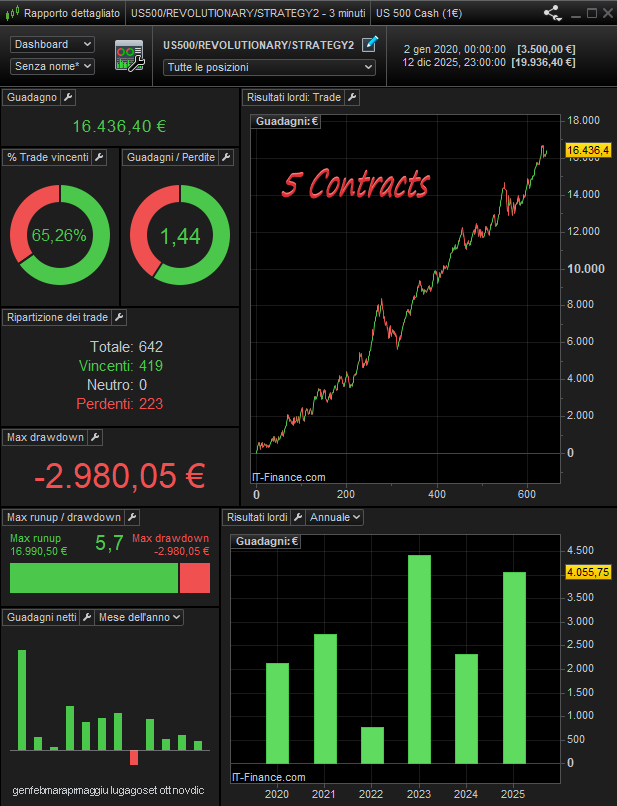Click the edit strategy name pencil icon
617x806 pixels.
click(x=369, y=44)
